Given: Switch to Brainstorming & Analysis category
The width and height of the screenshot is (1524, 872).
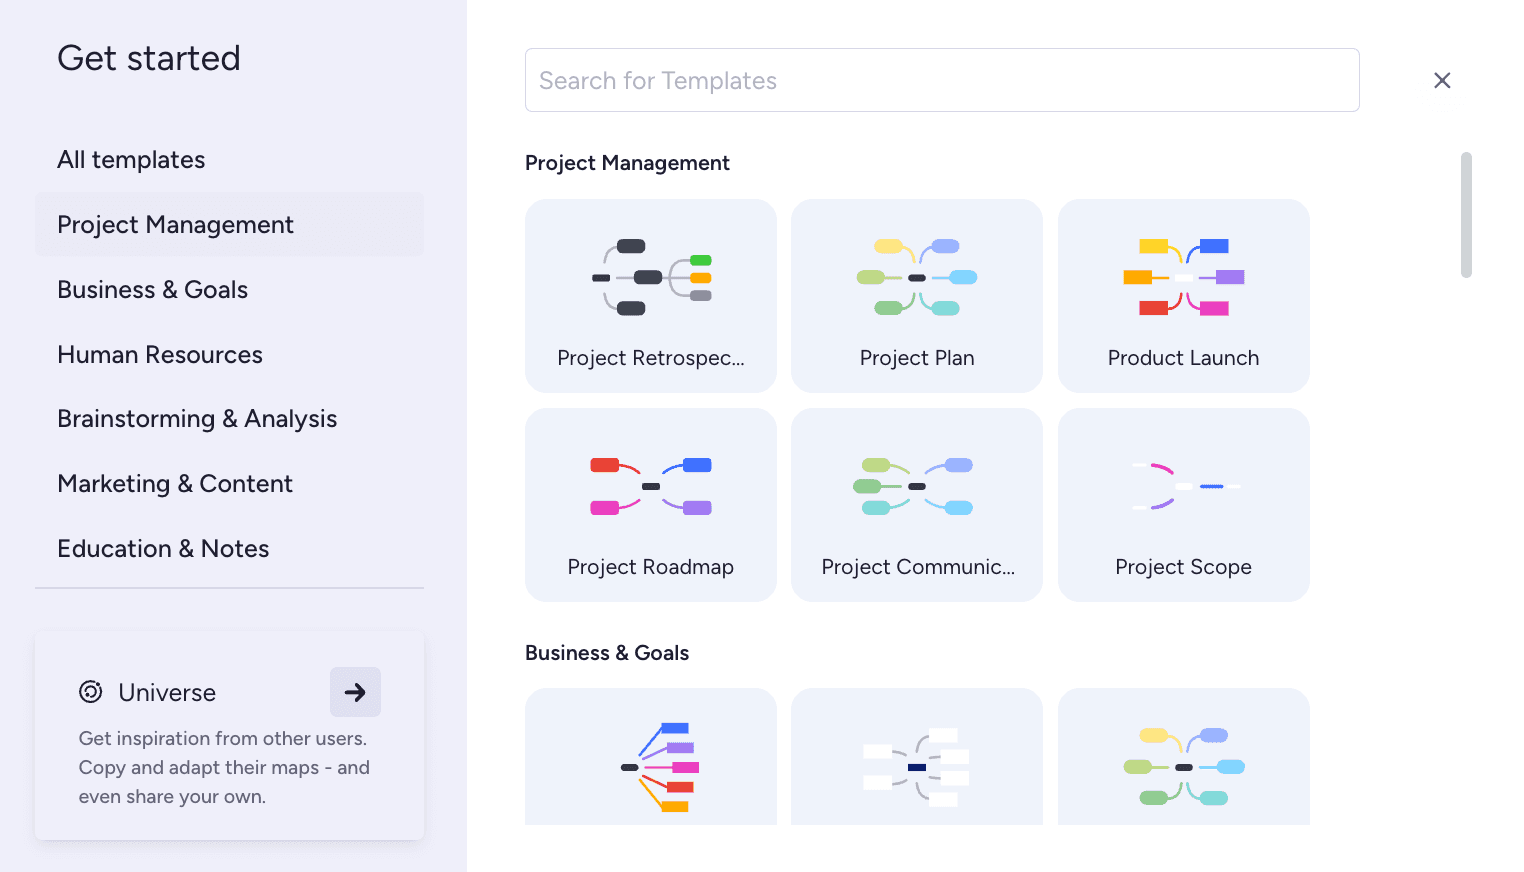Looking at the screenshot, I should coord(197,419).
